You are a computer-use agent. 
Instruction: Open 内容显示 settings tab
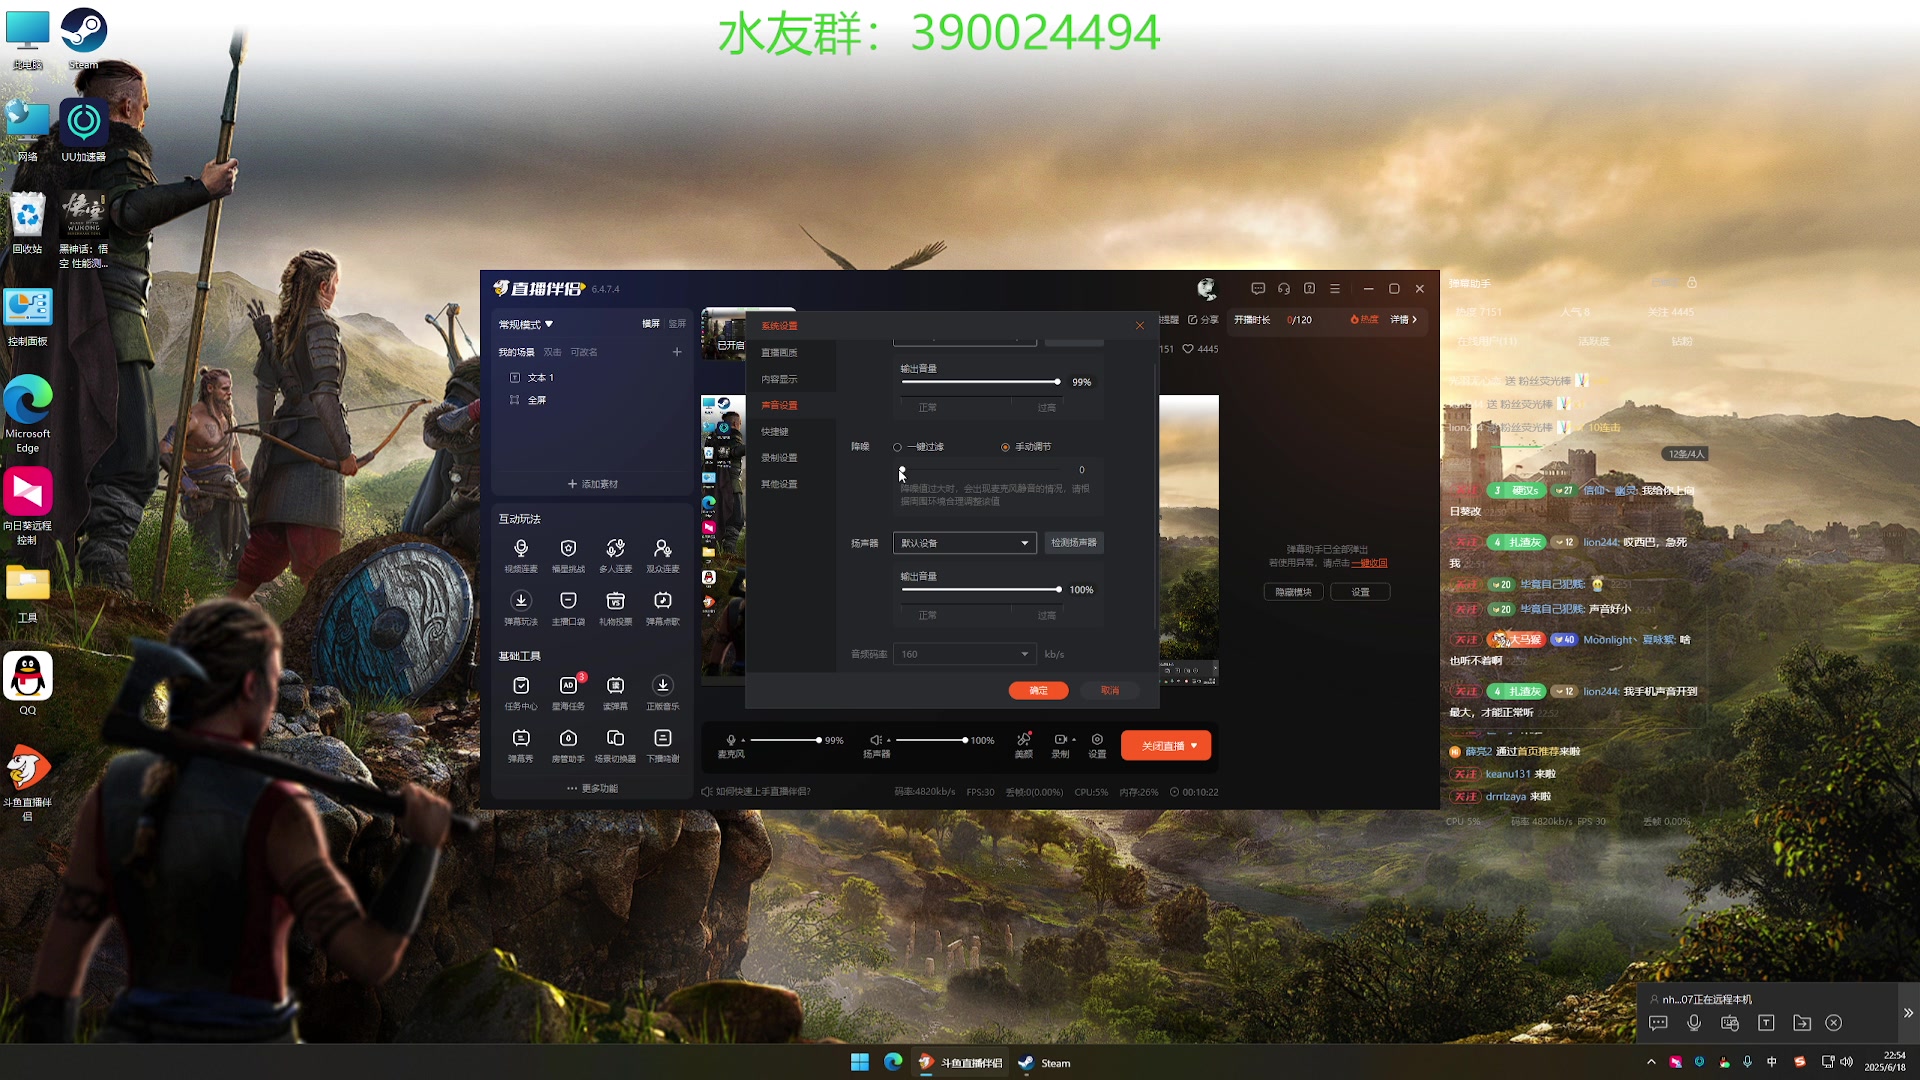779,379
